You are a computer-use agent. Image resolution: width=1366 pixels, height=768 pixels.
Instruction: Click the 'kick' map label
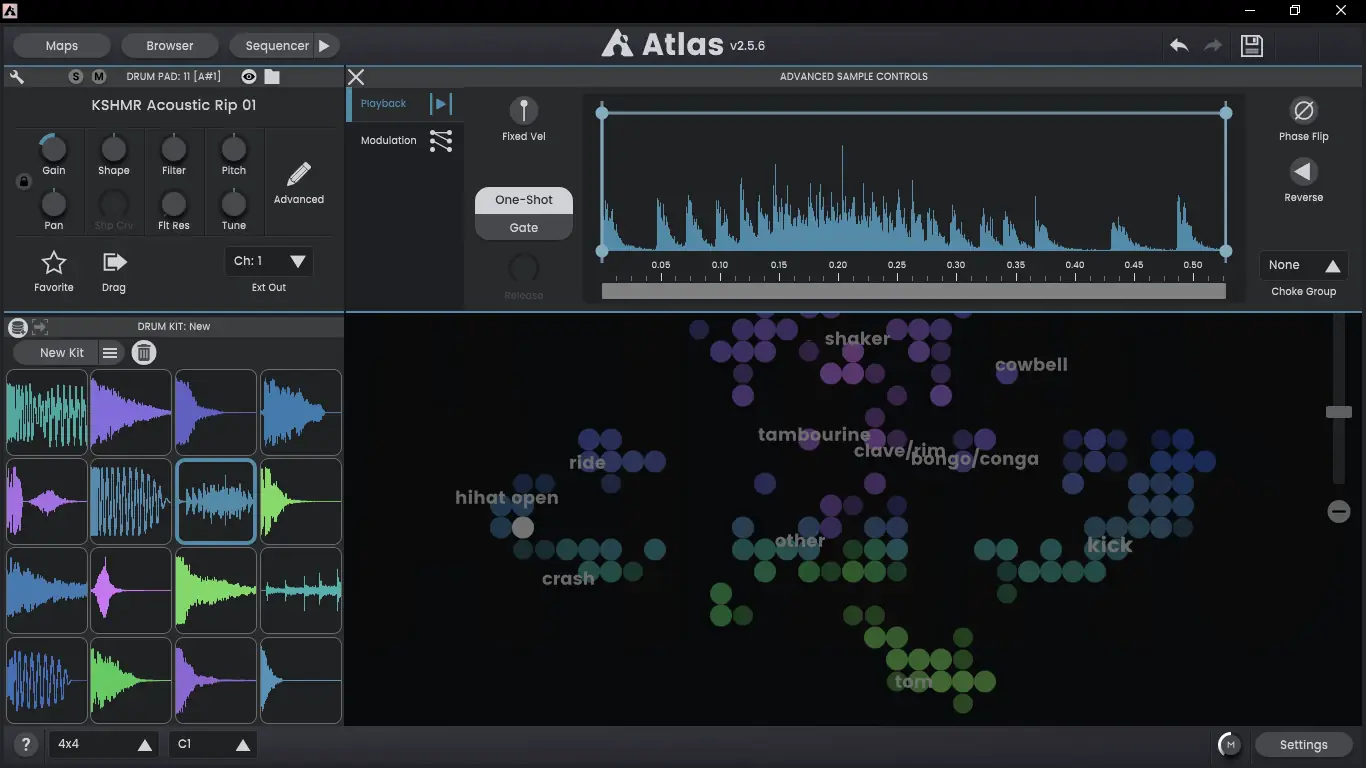[x=1109, y=545]
